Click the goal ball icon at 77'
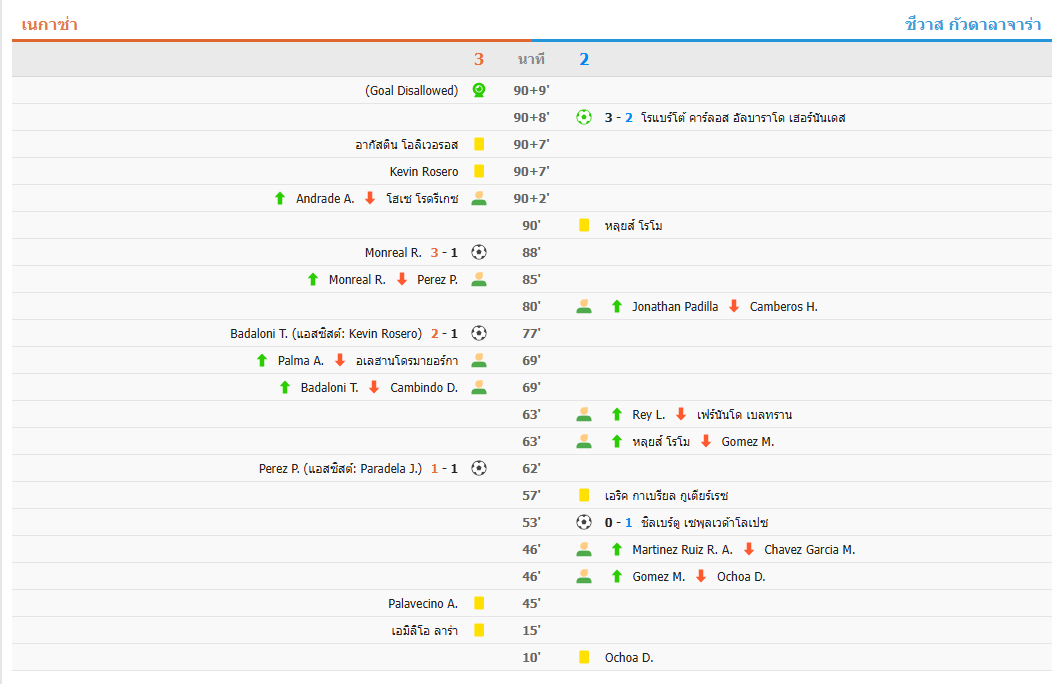The height and width of the screenshot is (684, 1054). pyautogui.click(x=479, y=333)
